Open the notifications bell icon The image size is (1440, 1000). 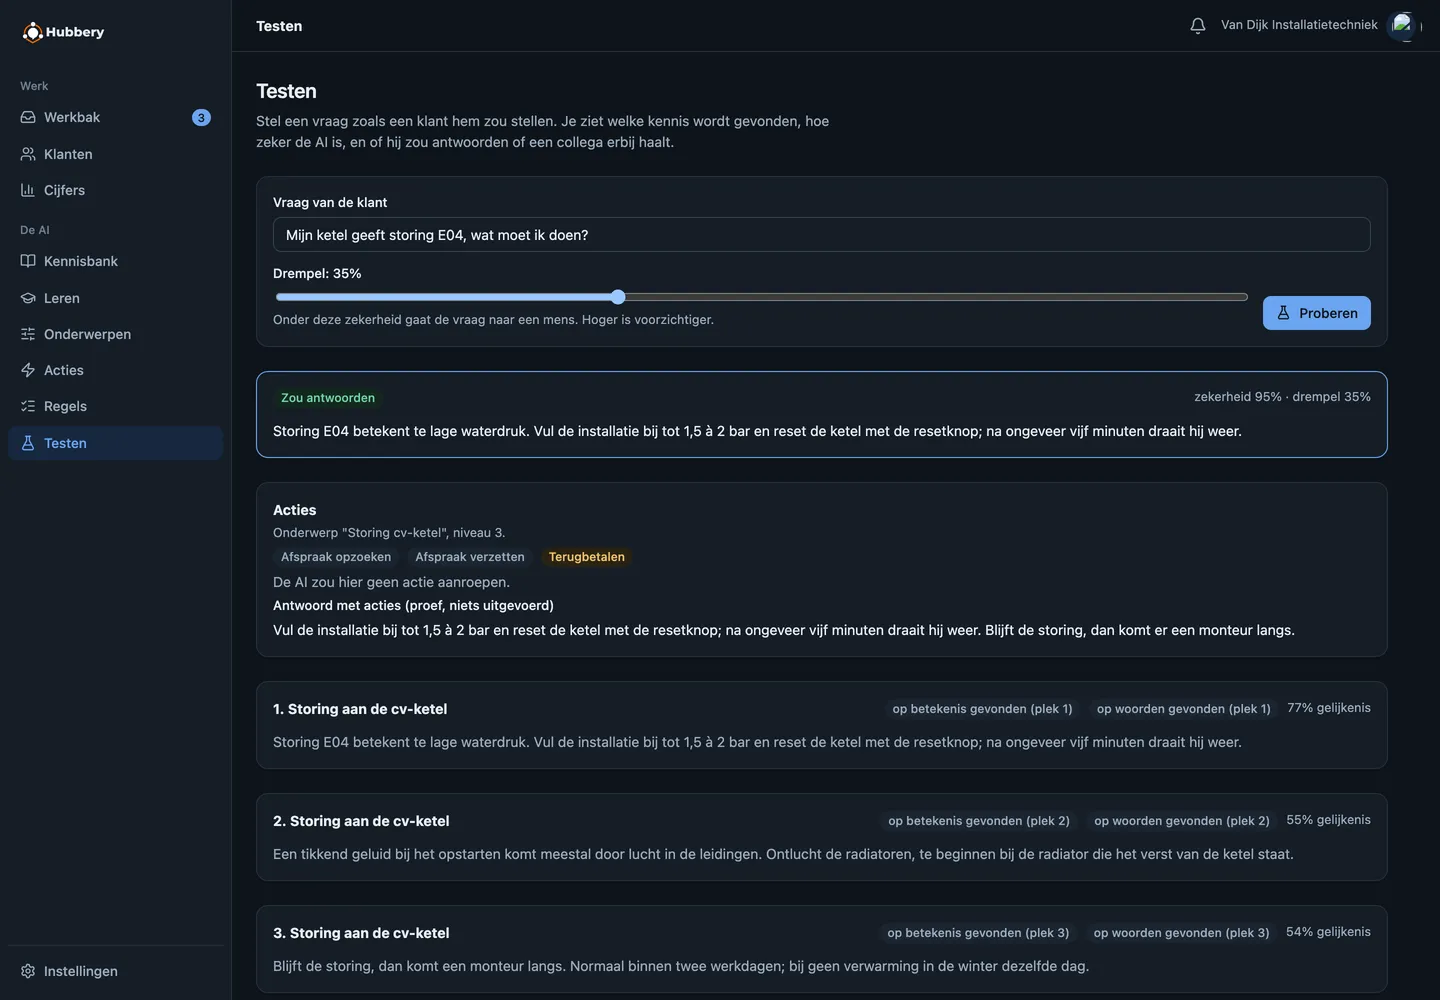click(1198, 26)
